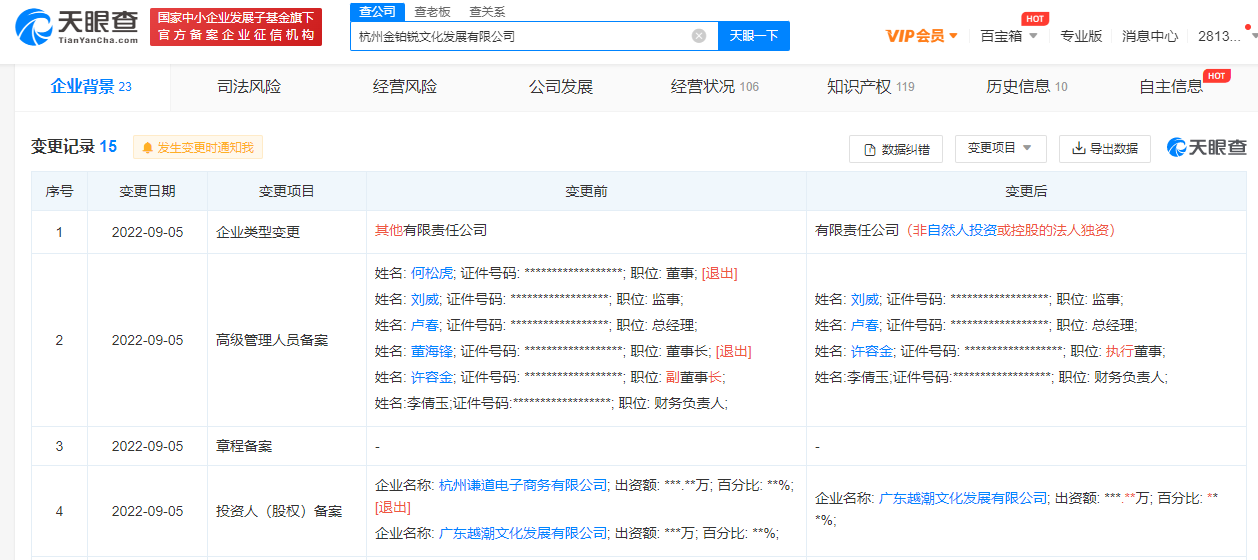Open the 消息中心 message center
1258x560 pixels.
coord(1149,36)
